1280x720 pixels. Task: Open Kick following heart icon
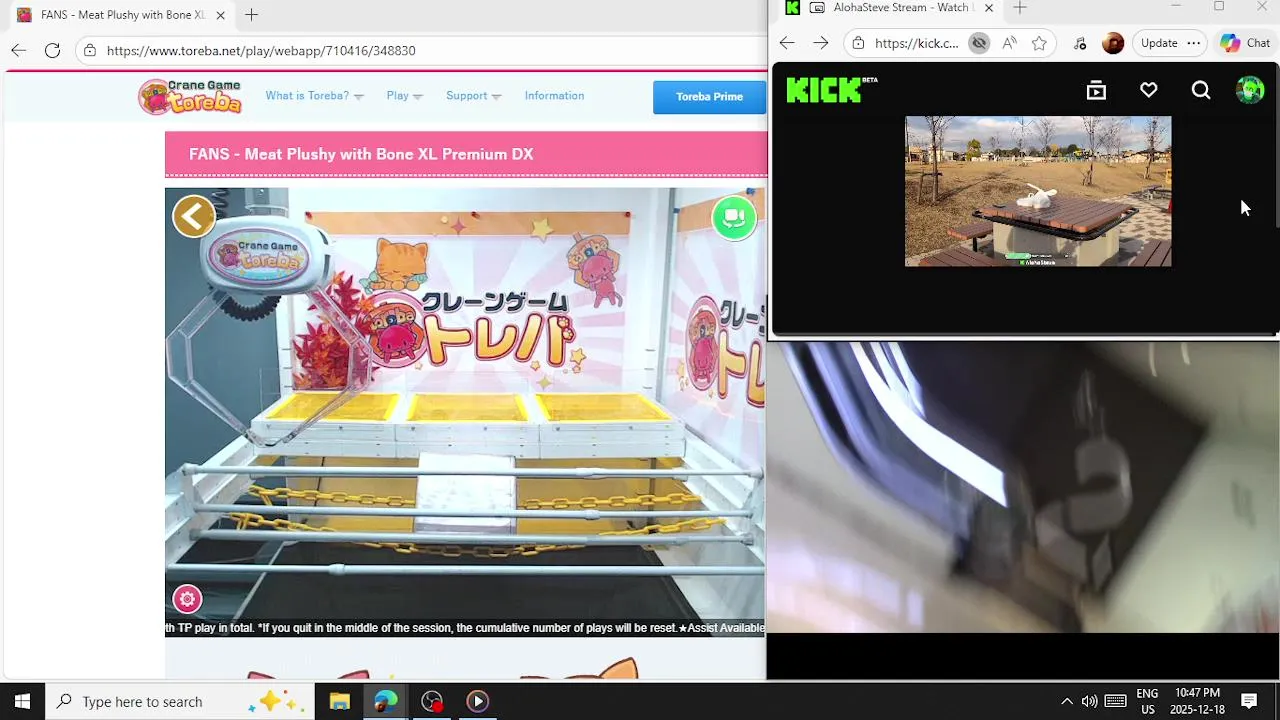[x=1149, y=91]
